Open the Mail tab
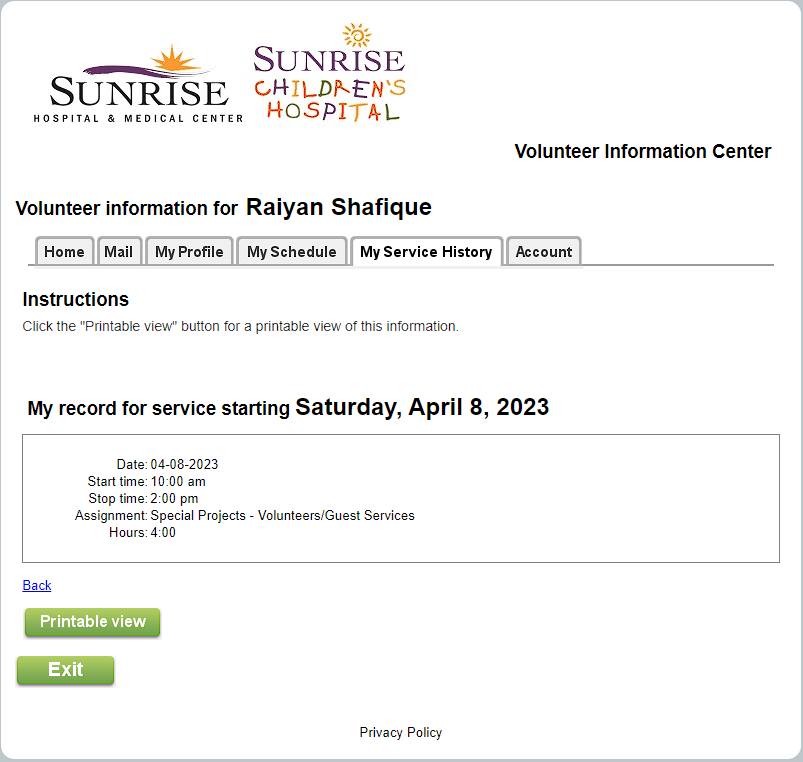This screenshot has width=803, height=762. click(118, 252)
